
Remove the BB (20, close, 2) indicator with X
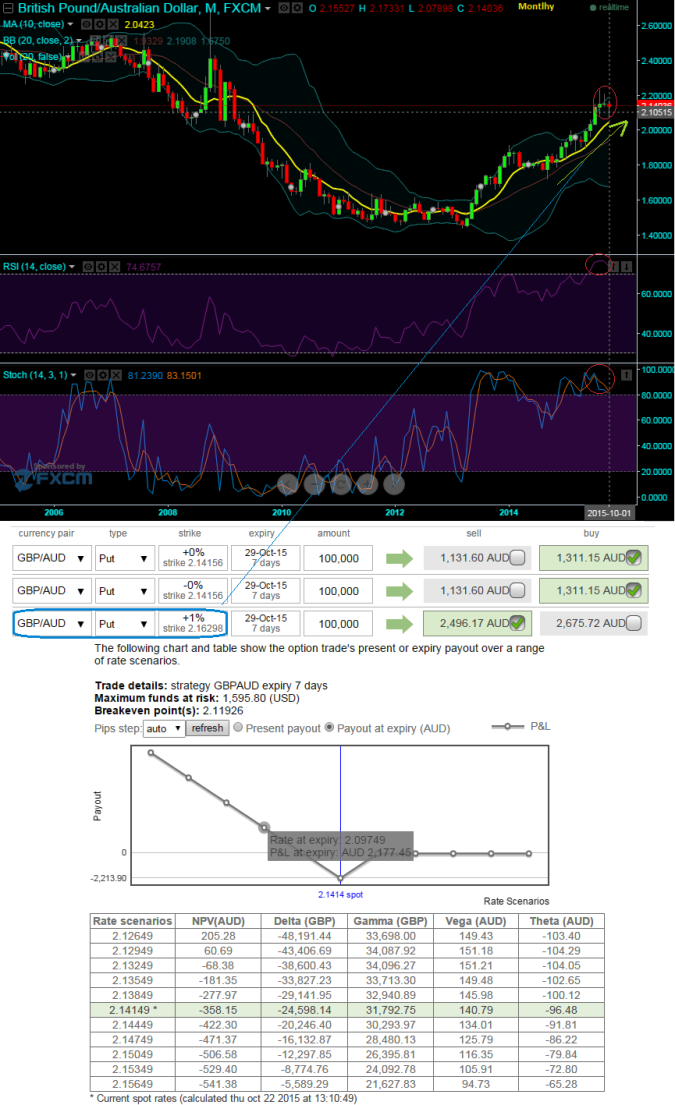[x=120, y=40]
